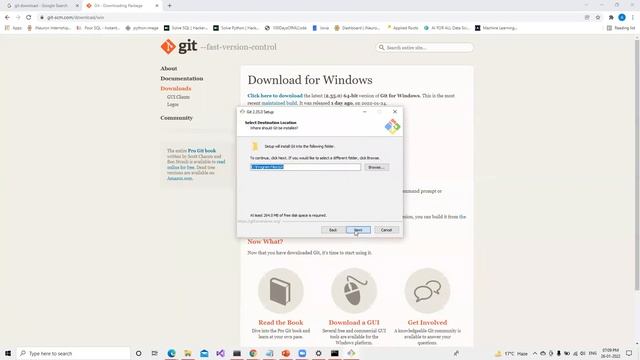Click the Download a GUI mouse icon
The width and height of the screenshot is (640, 360).
[354, 291]
